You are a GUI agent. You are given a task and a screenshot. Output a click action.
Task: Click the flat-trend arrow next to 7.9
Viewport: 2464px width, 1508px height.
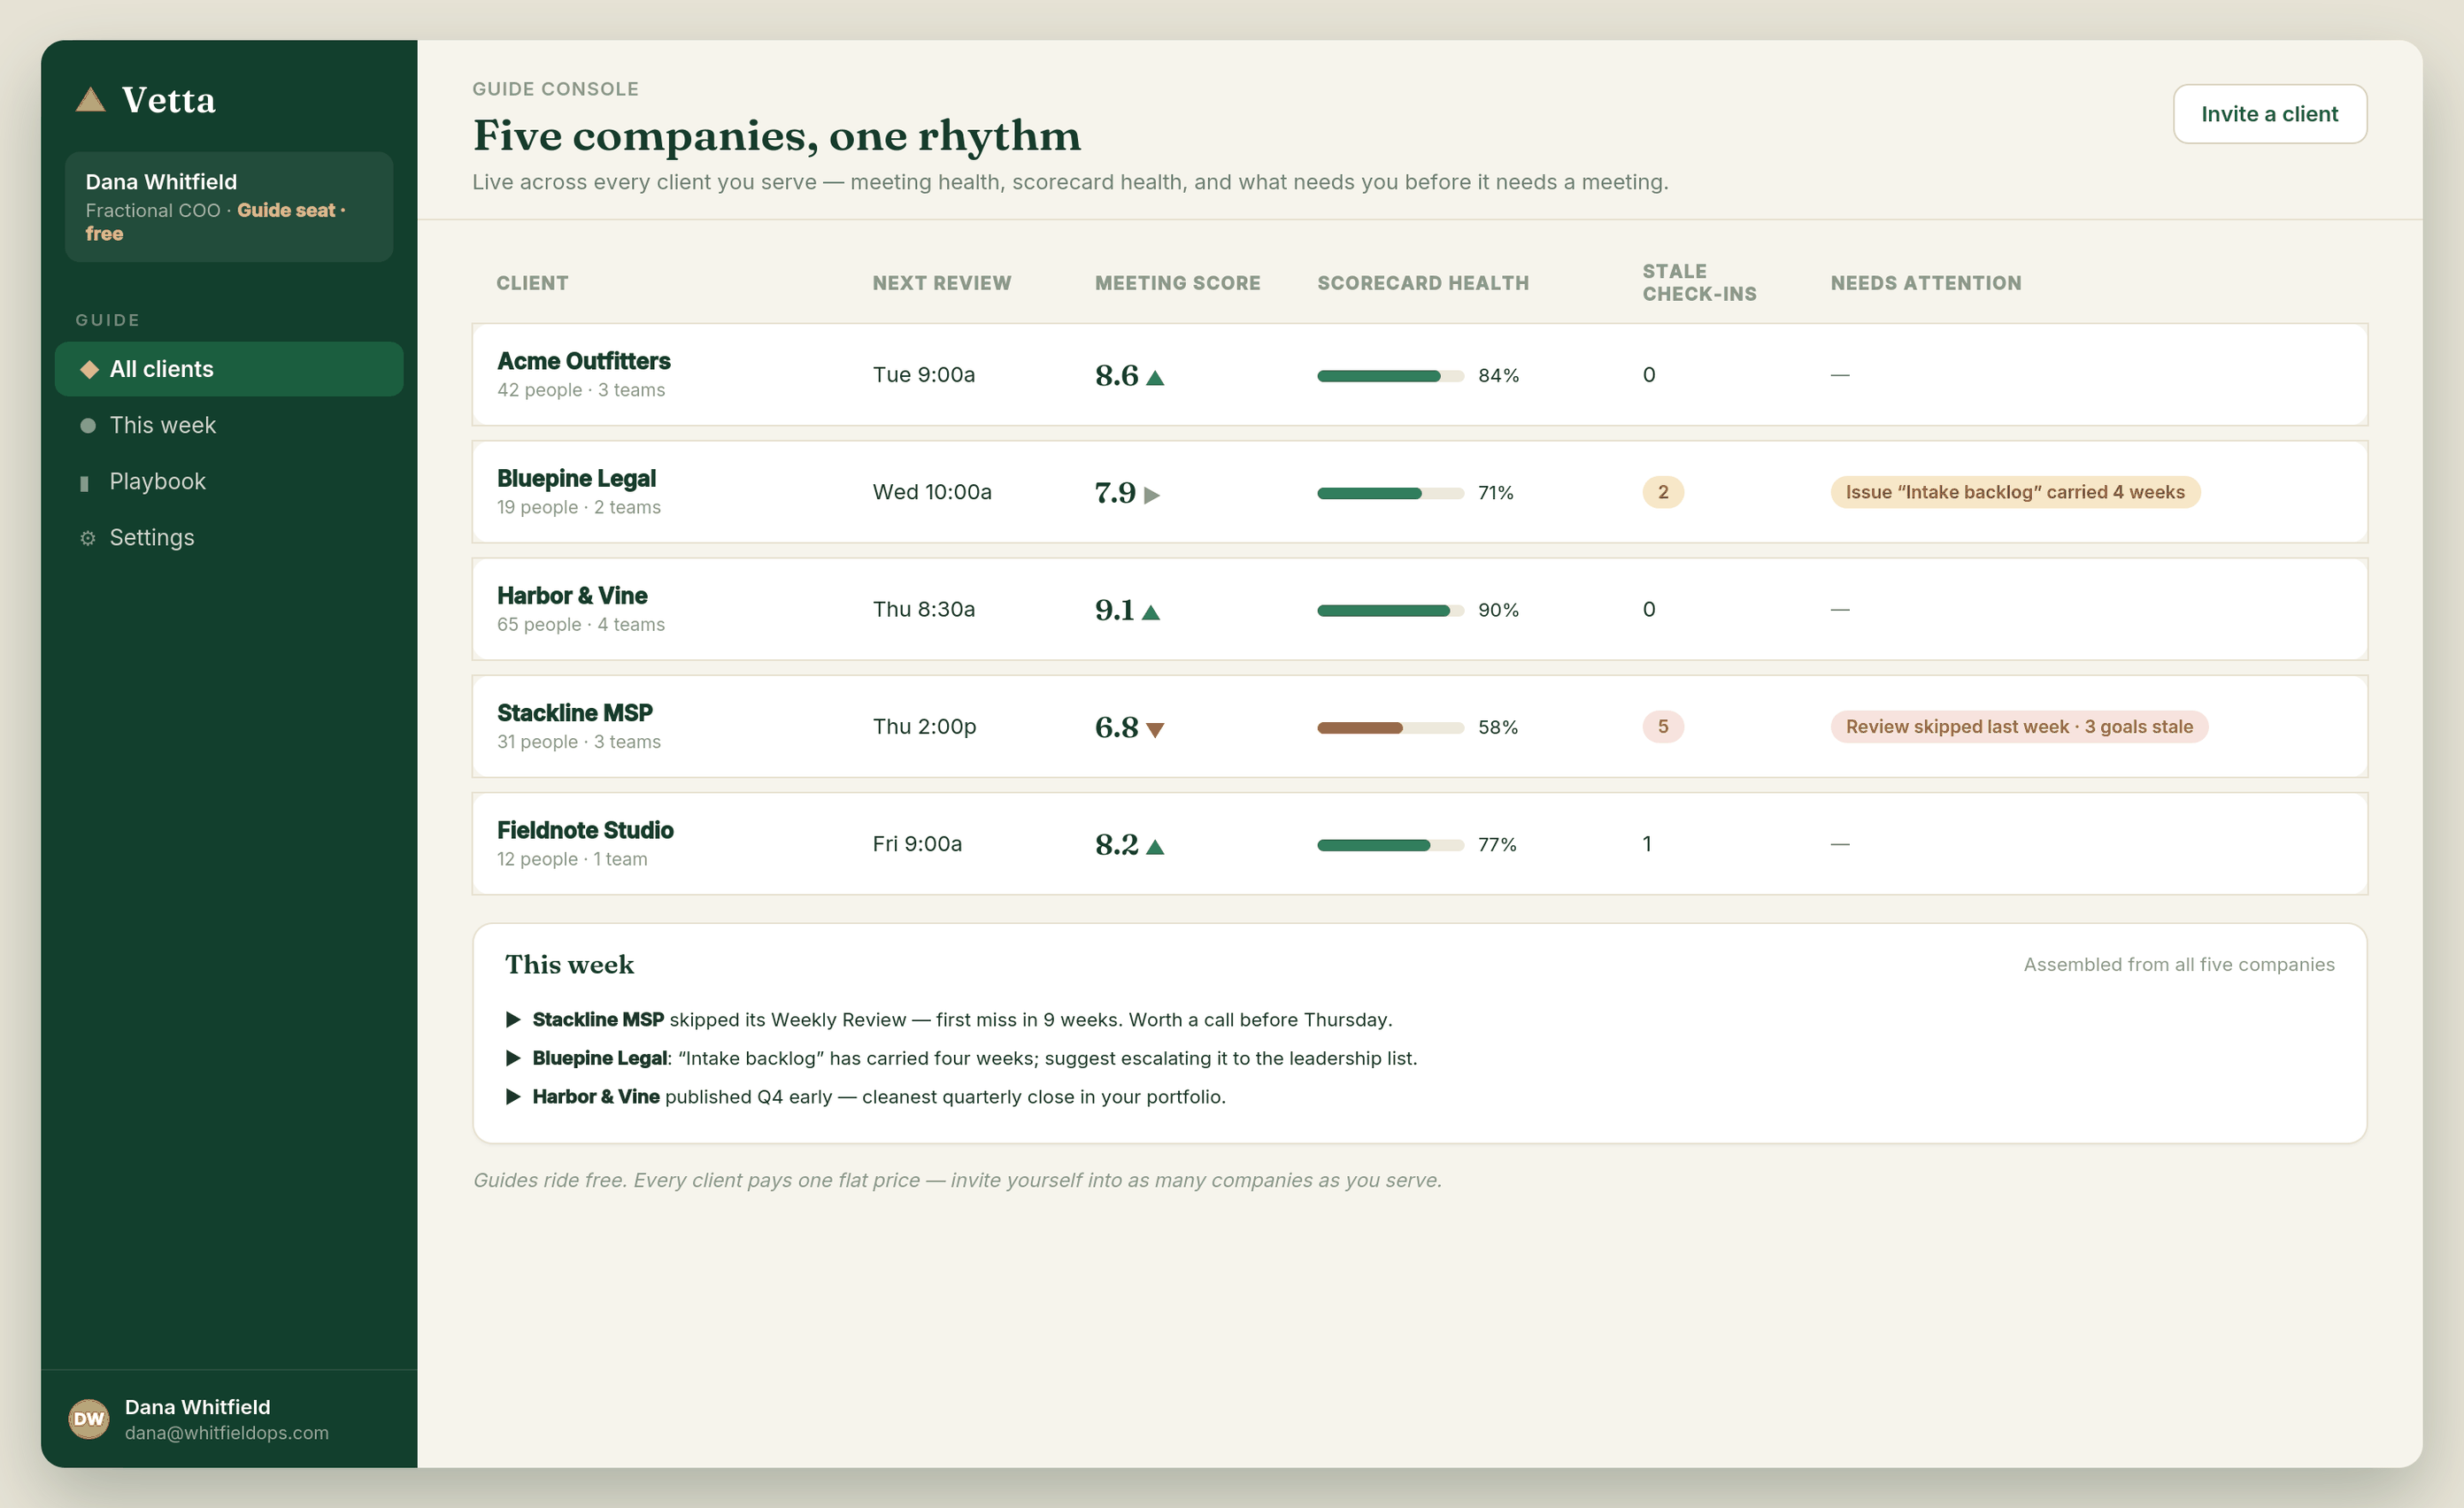point(1152,494)
